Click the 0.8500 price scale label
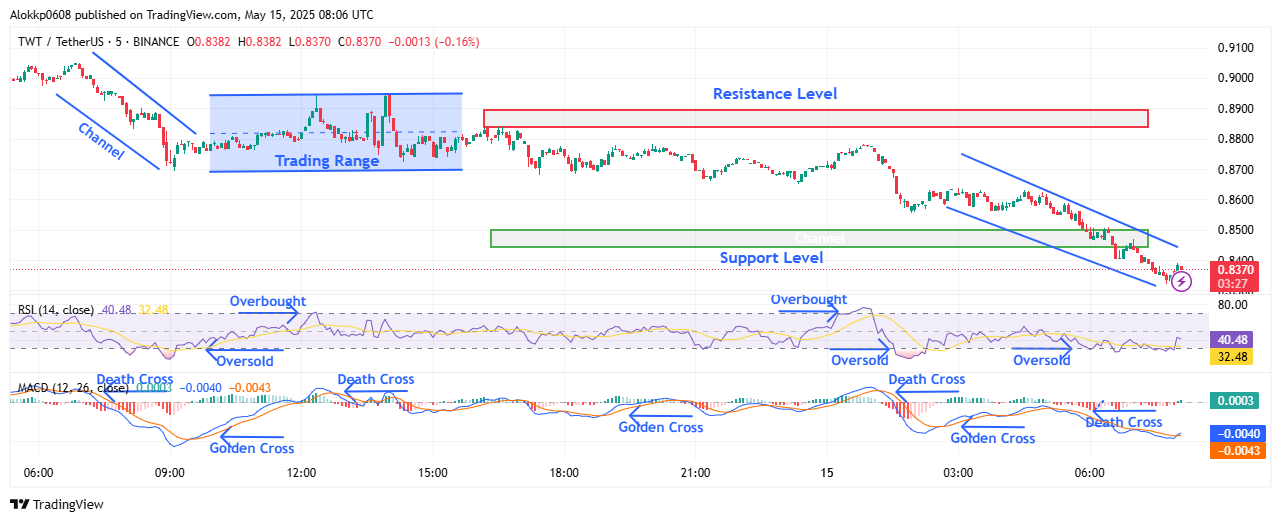1281x522 pixels. pos(1235,231)
